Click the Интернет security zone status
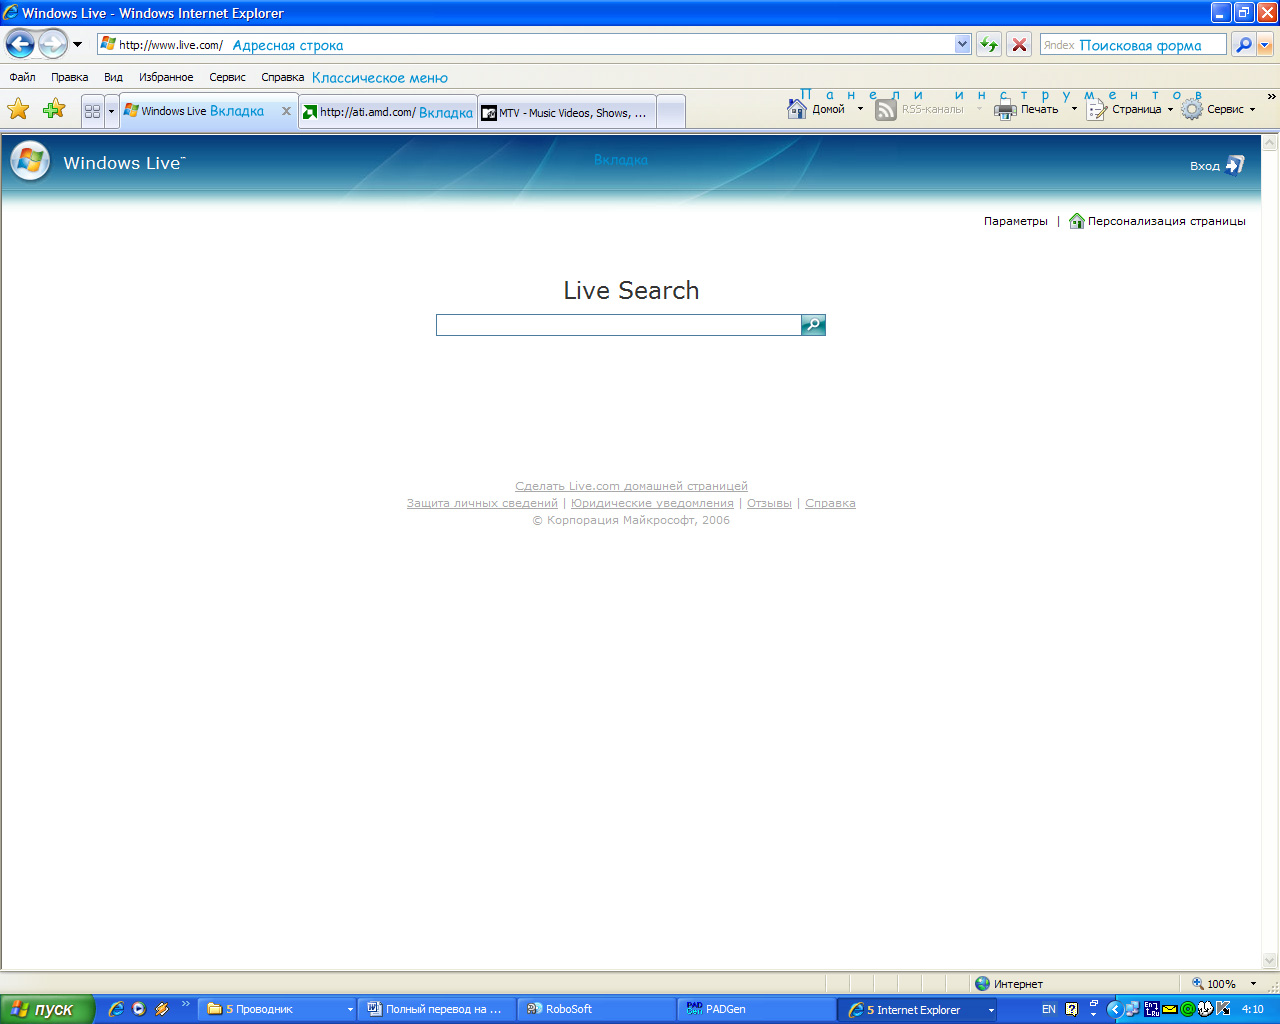 click(x=1009, y=984)
